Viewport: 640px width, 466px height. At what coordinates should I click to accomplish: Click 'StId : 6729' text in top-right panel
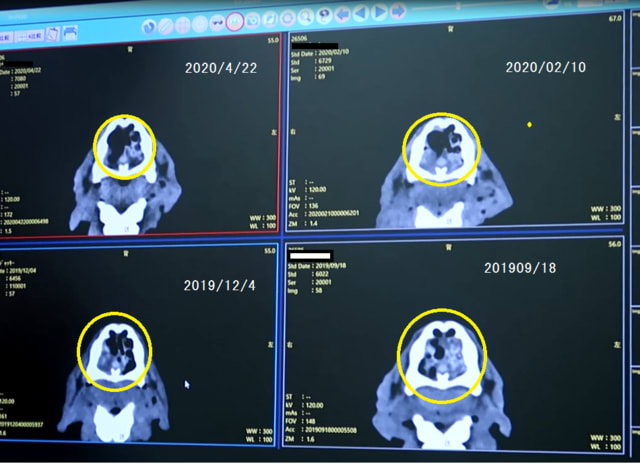[x=311, y=61]
